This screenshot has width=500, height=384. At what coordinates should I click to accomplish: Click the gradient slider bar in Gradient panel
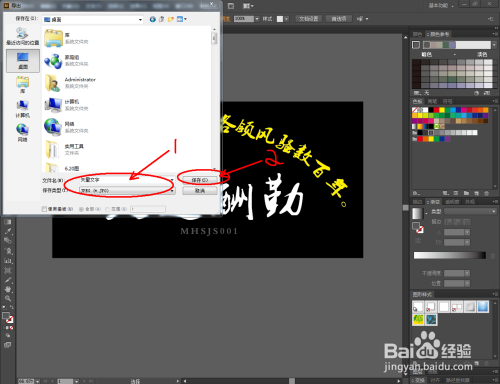coord(450,255)
